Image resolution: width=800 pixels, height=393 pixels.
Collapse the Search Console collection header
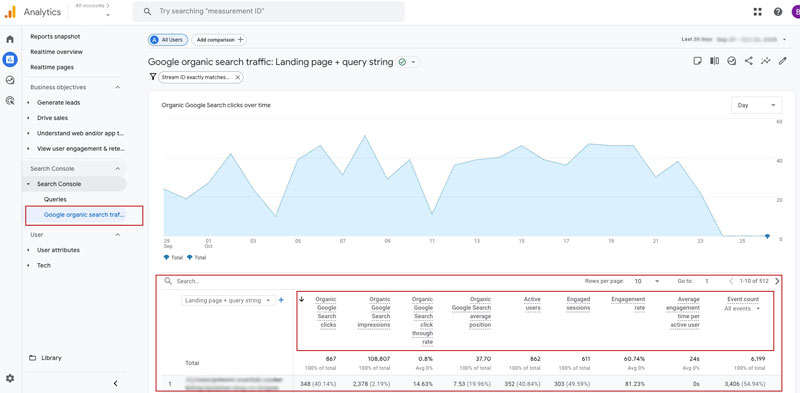click(117, 168)
